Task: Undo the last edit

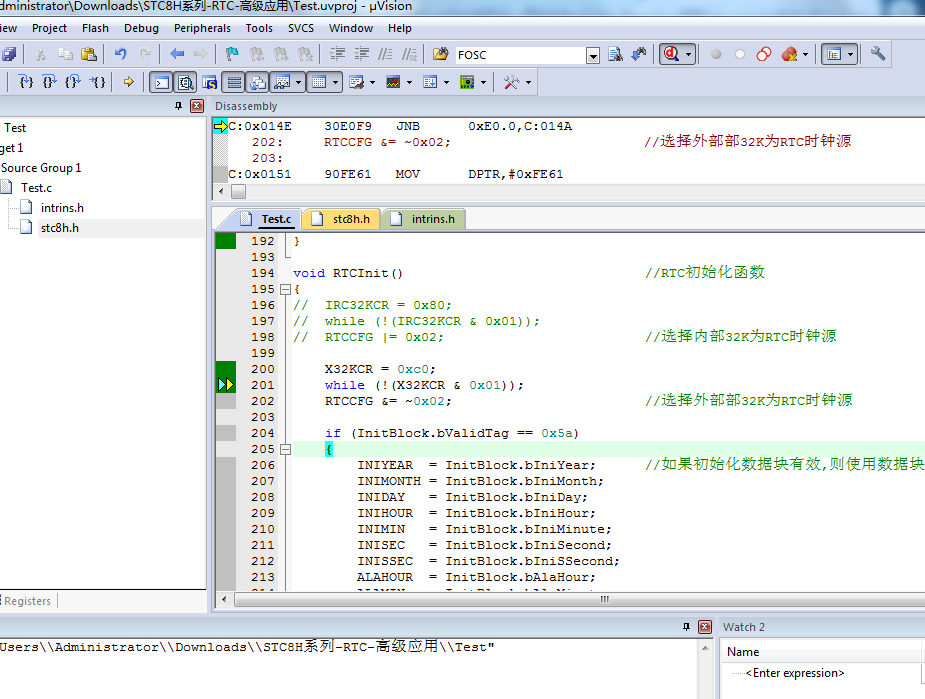Action: (x=120, y=54)
